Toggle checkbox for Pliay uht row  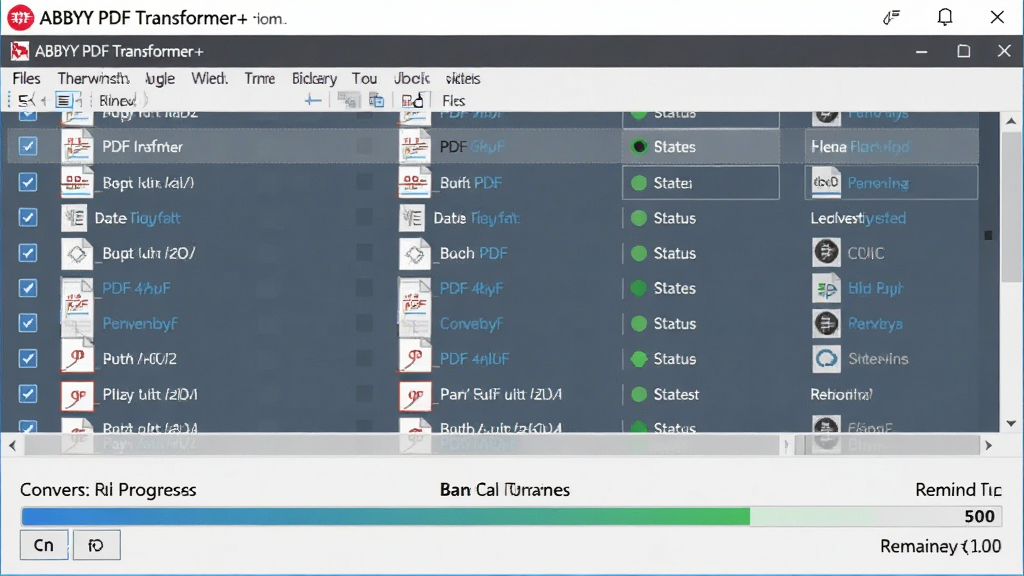tap(27, 394)
